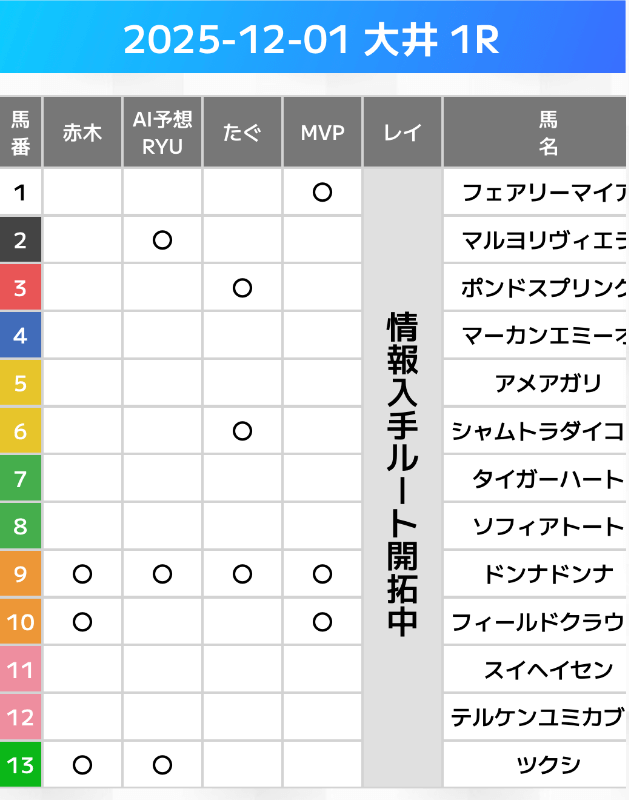Click the MVP circle for horse 10
Image resolution: width=629 pixels, height=800 pixels.
322,622
